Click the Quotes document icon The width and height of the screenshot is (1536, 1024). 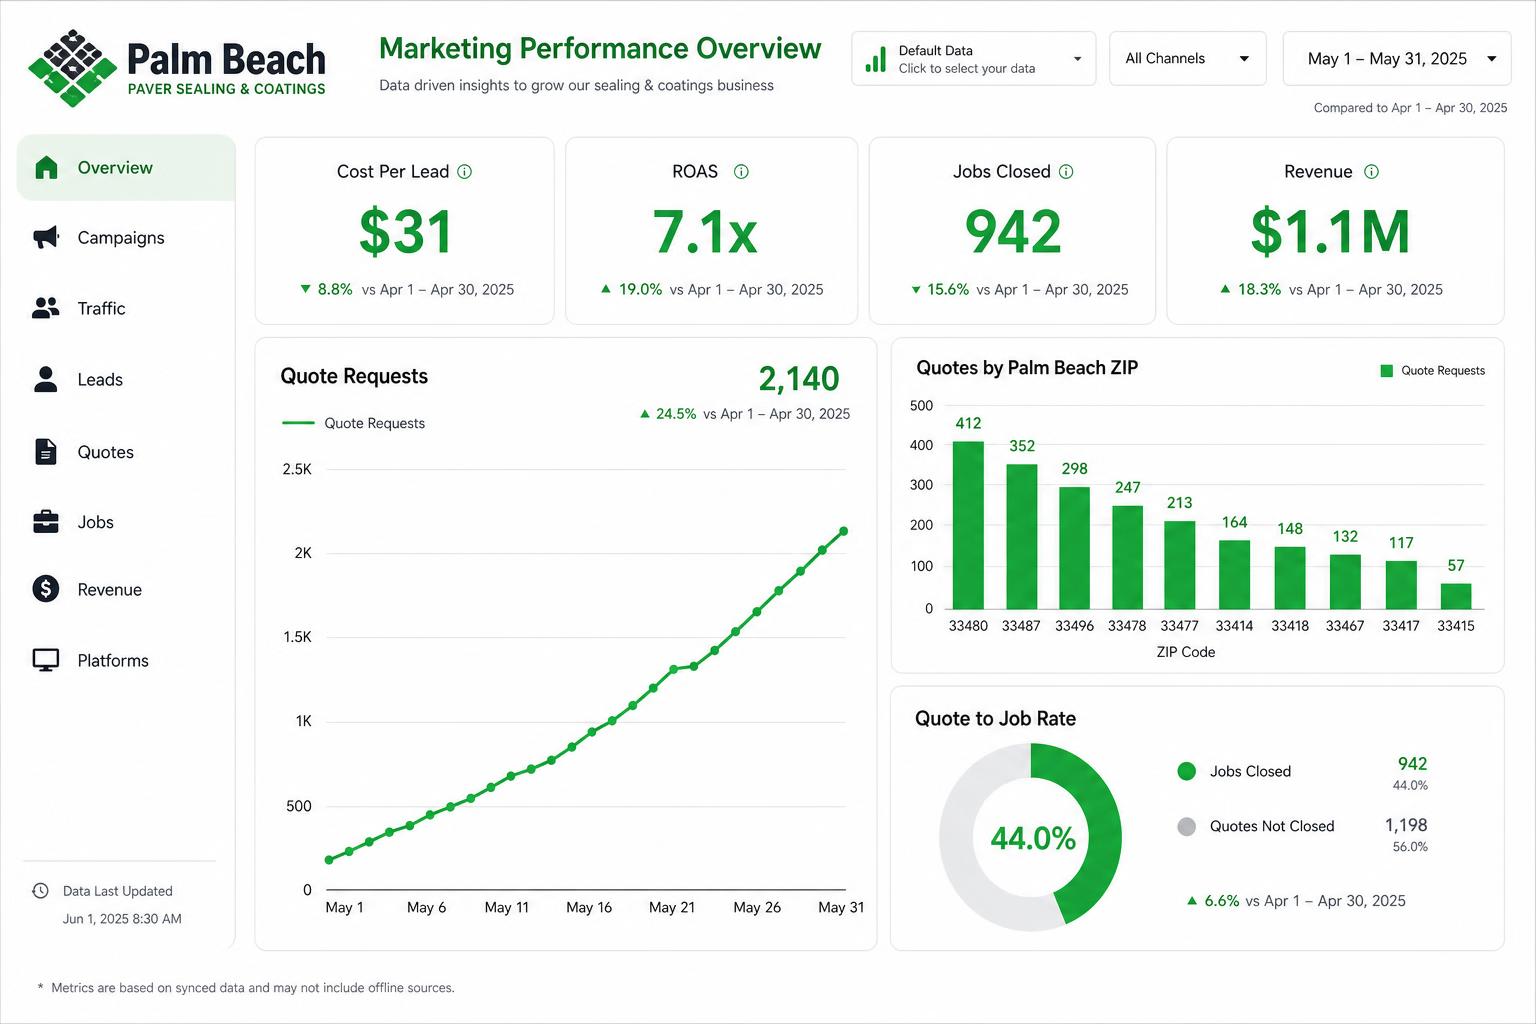click(x=46, y=452)
